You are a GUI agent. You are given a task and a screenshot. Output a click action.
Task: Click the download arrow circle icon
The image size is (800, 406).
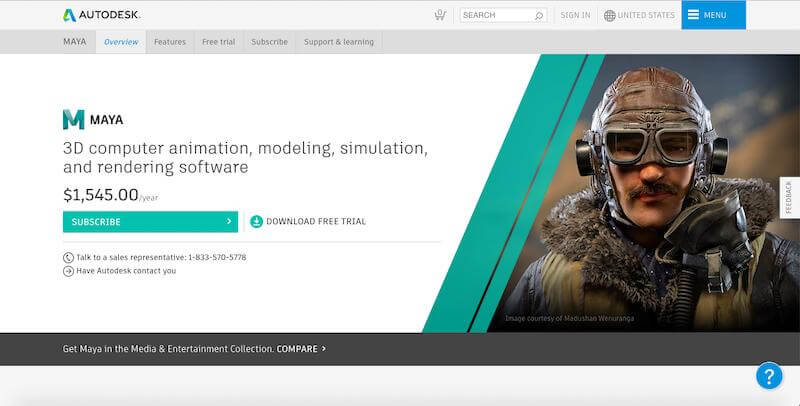(x=257, y=221)
